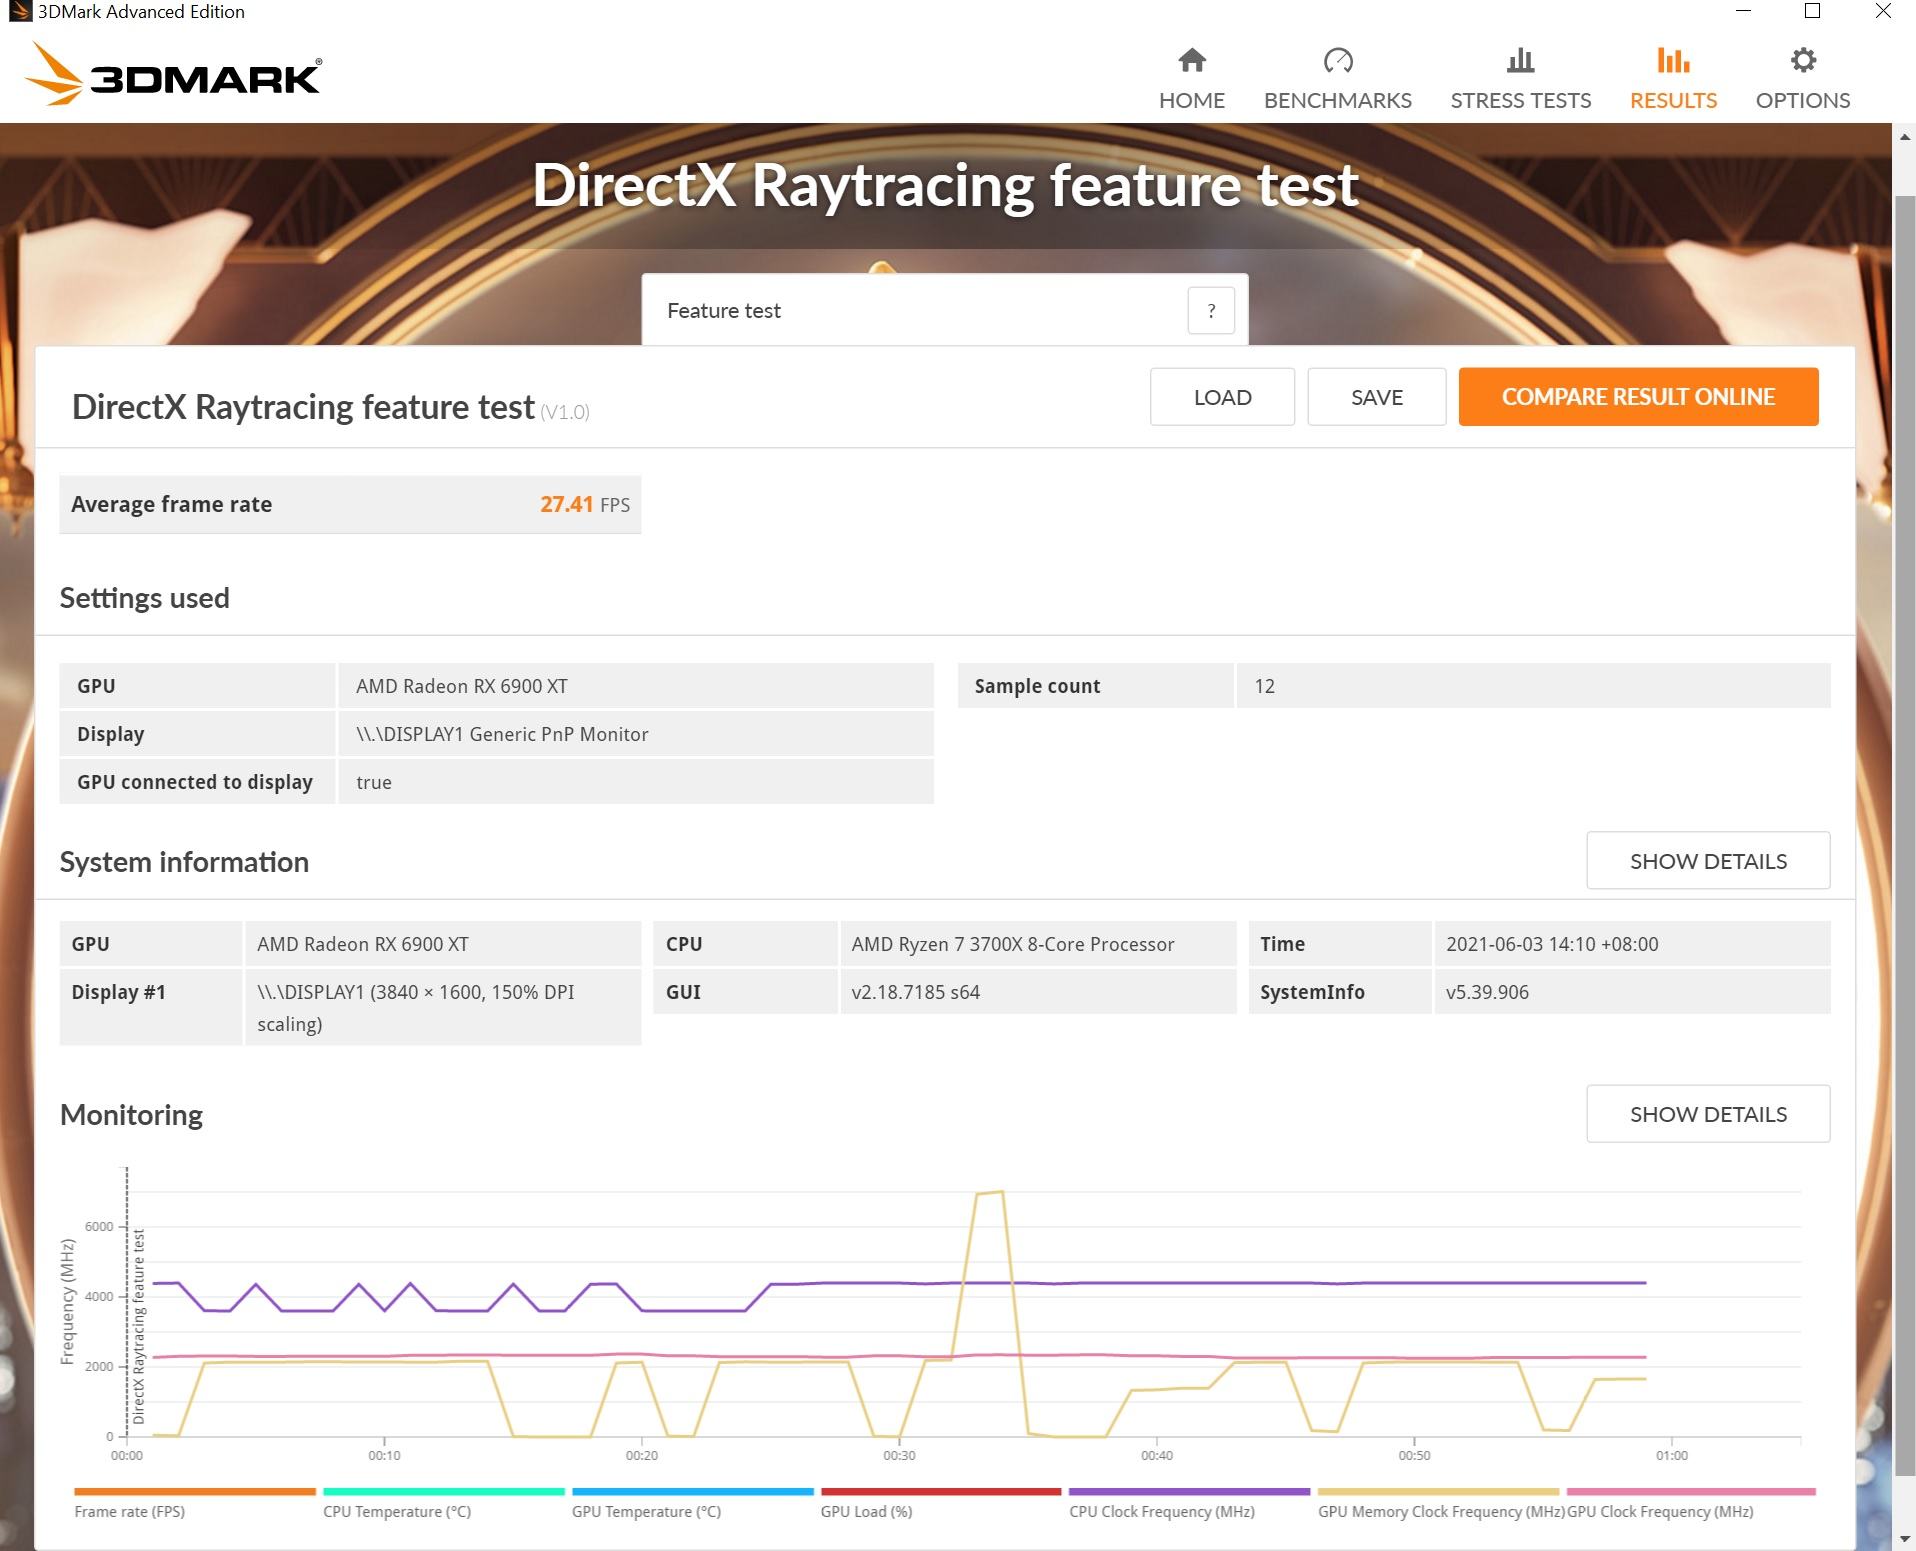Open the OPTIONS tab label
This screenshot has height=1551, width=1916.
pyautogui.click(x=1803, y=101)
